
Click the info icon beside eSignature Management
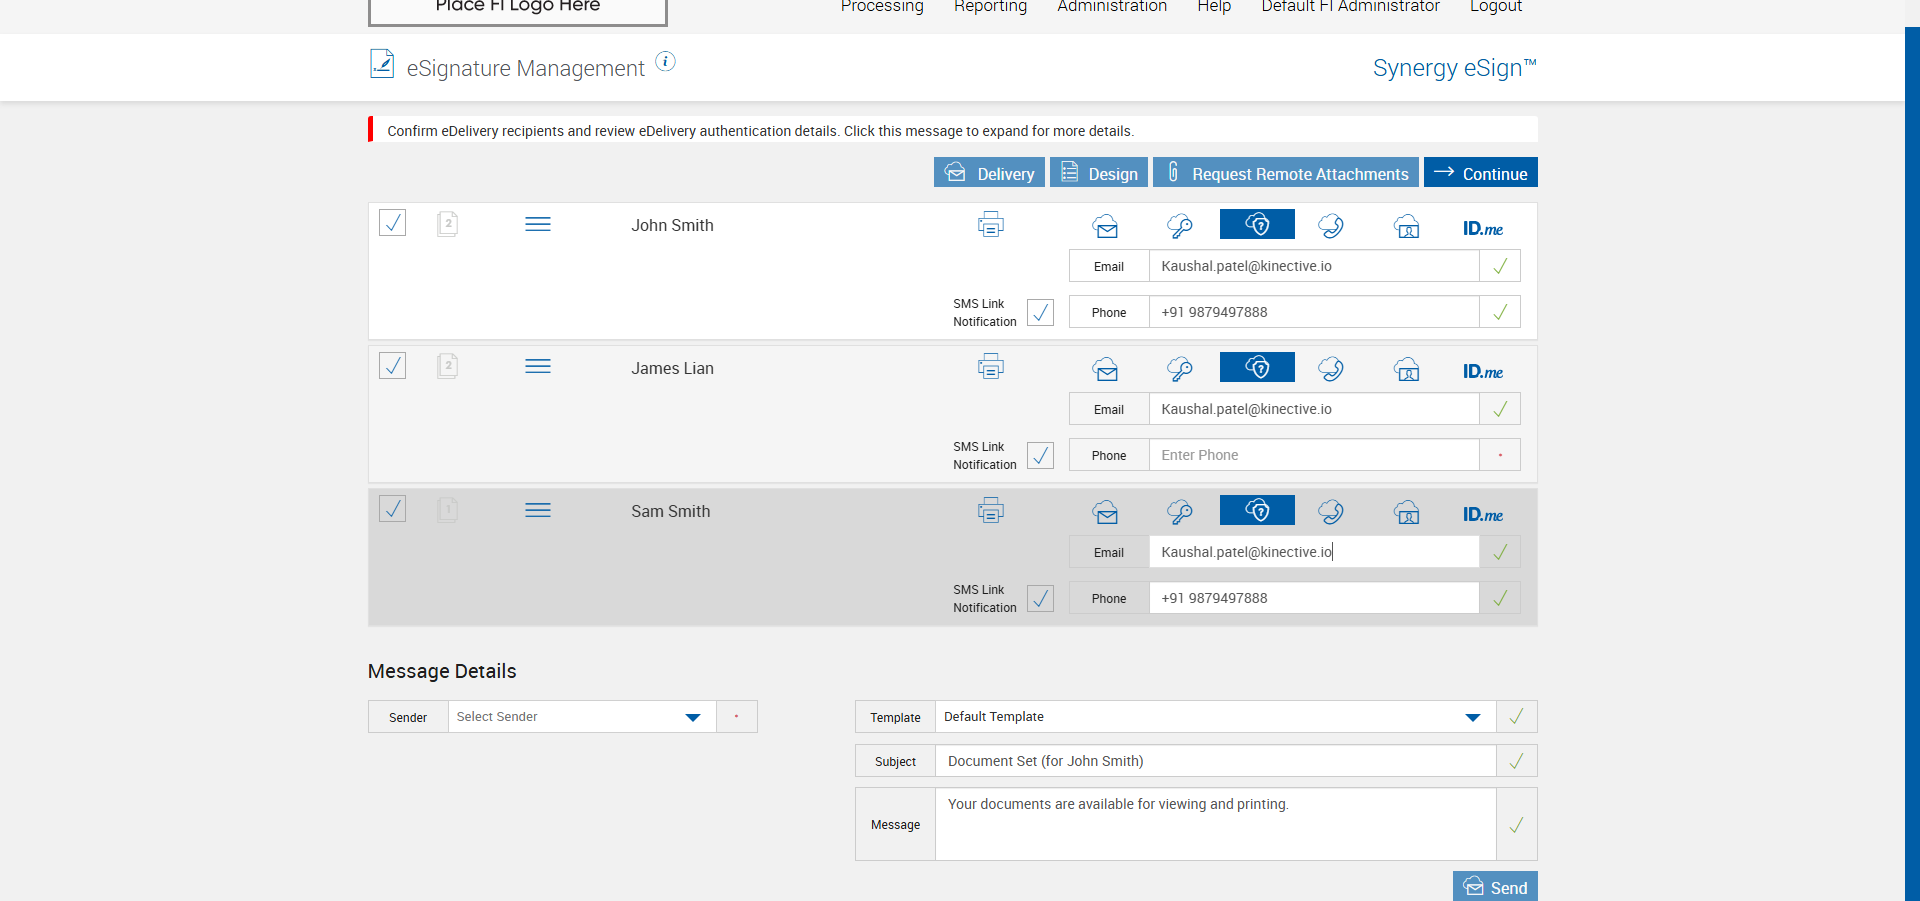pos(665,62)
